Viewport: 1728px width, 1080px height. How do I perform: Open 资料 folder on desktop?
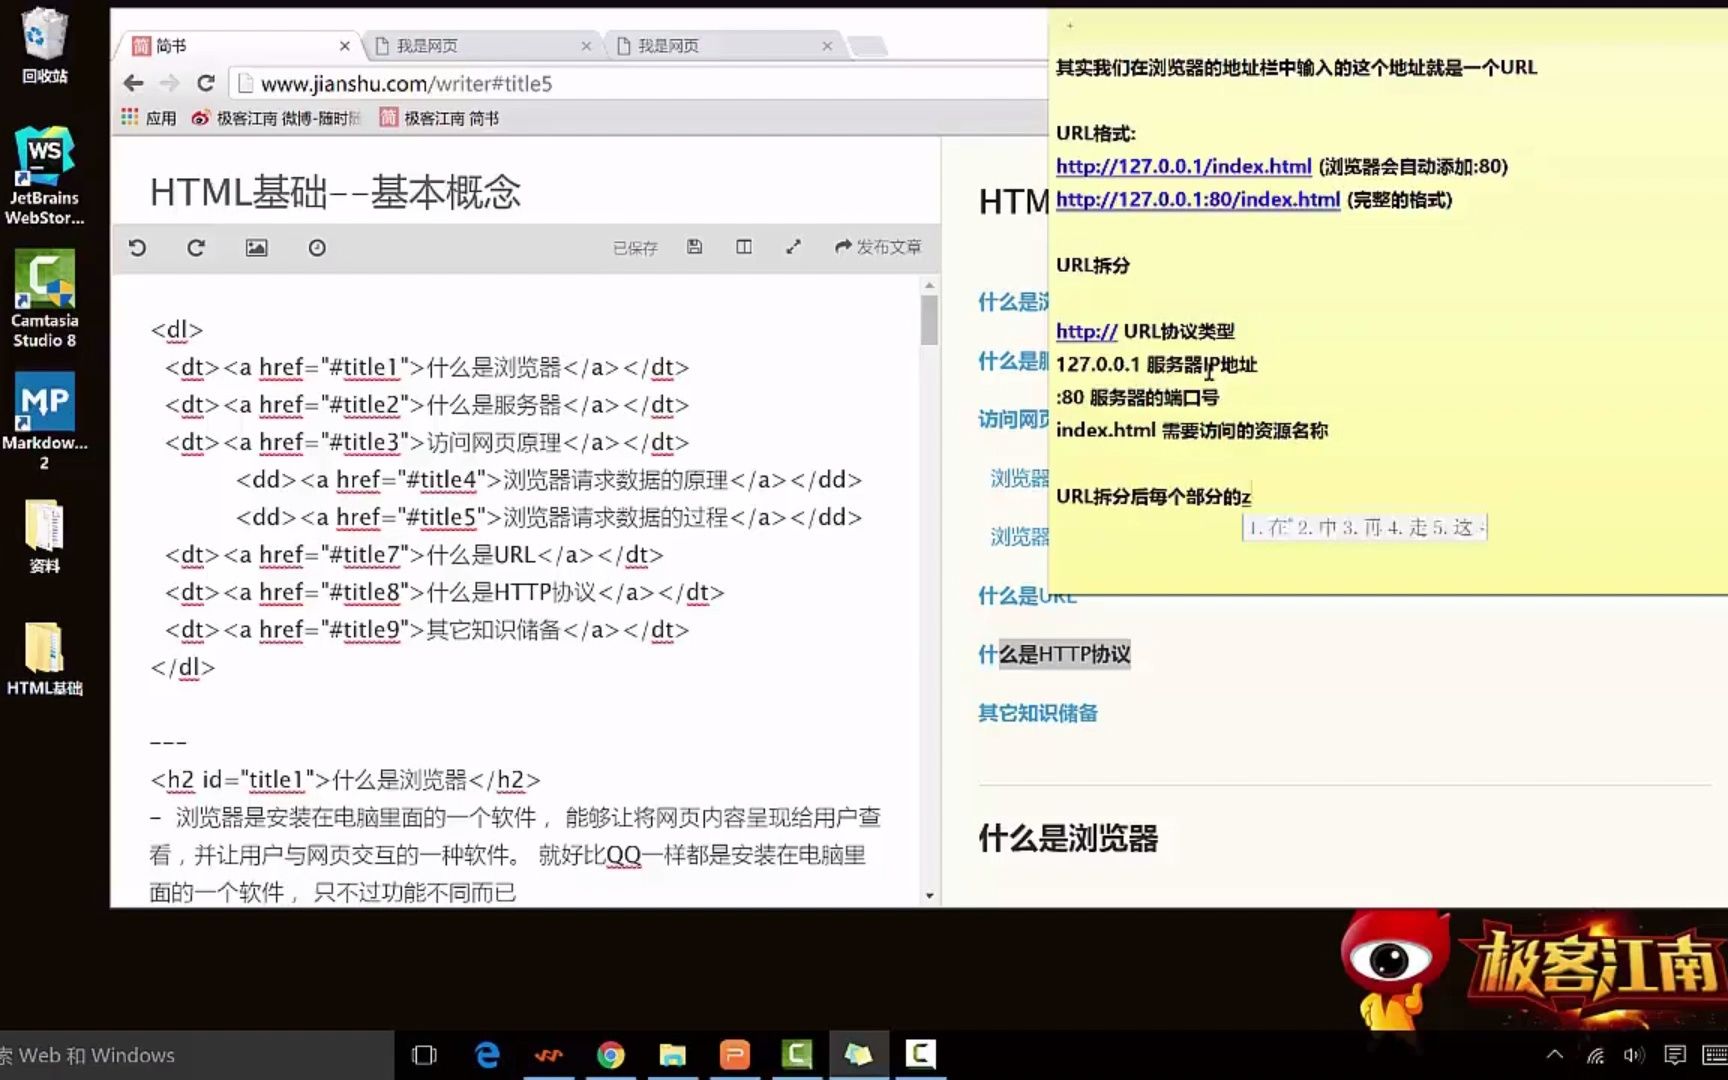pyautogui.click(x=44, y=537)
